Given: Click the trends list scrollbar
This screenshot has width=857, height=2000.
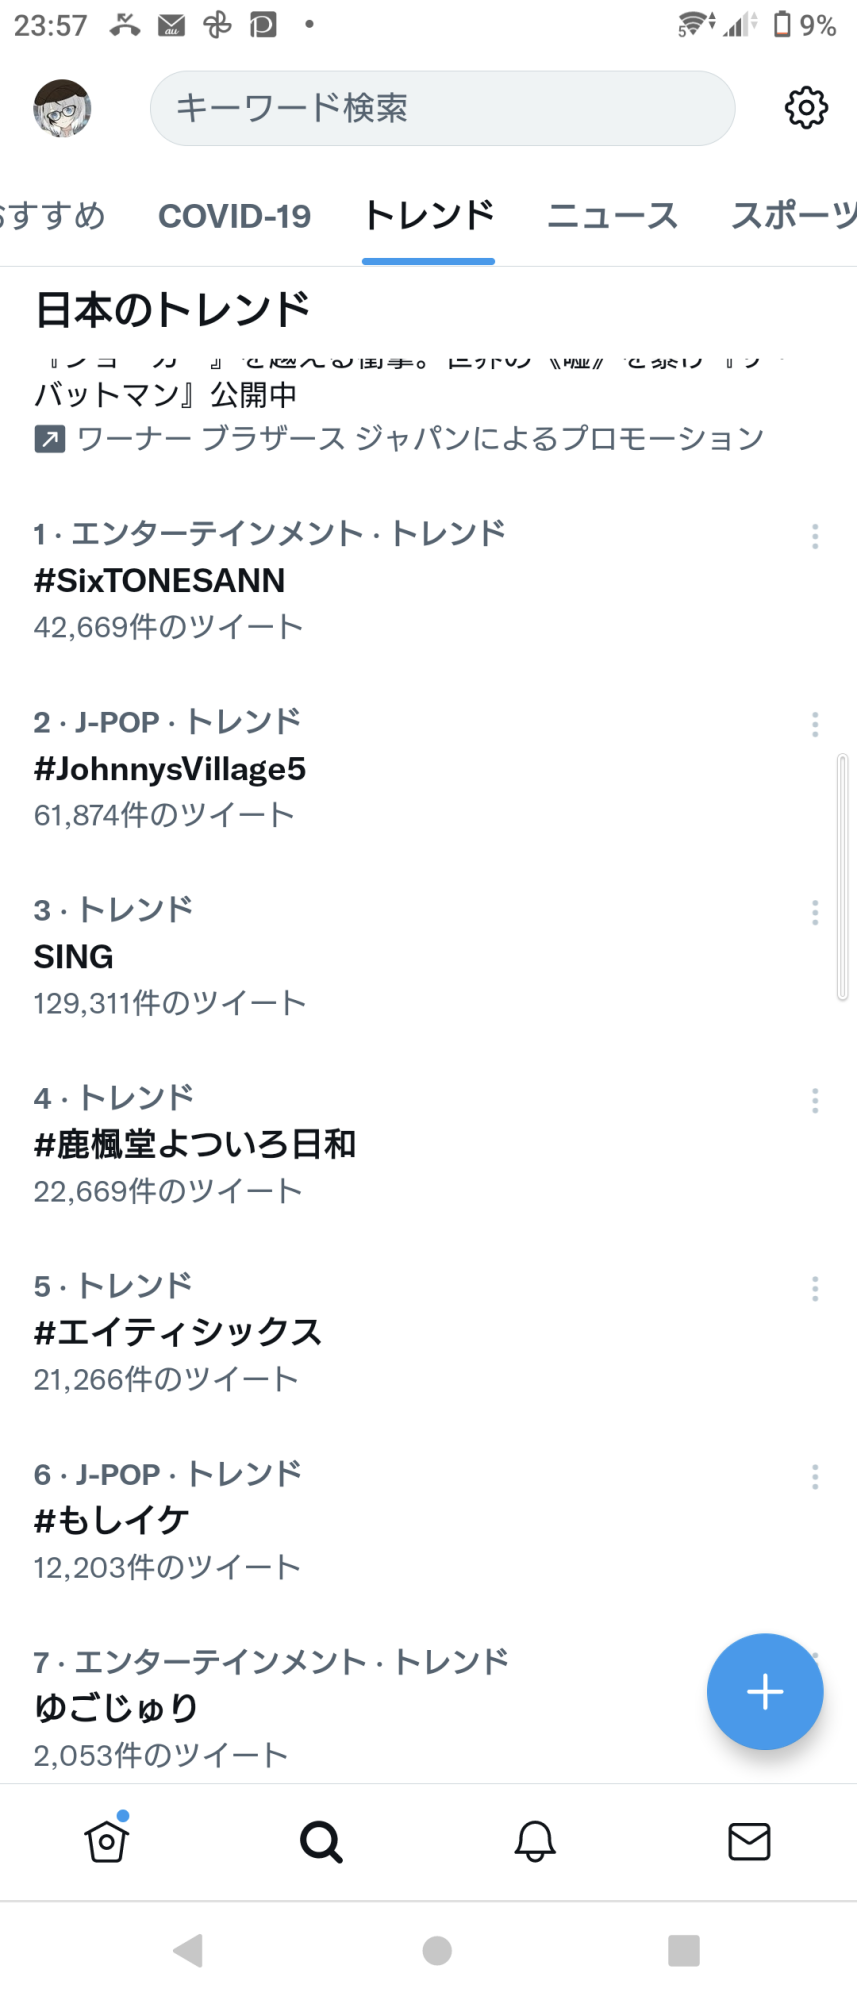Looking at the screenshot, I should (x=843, y=876).
